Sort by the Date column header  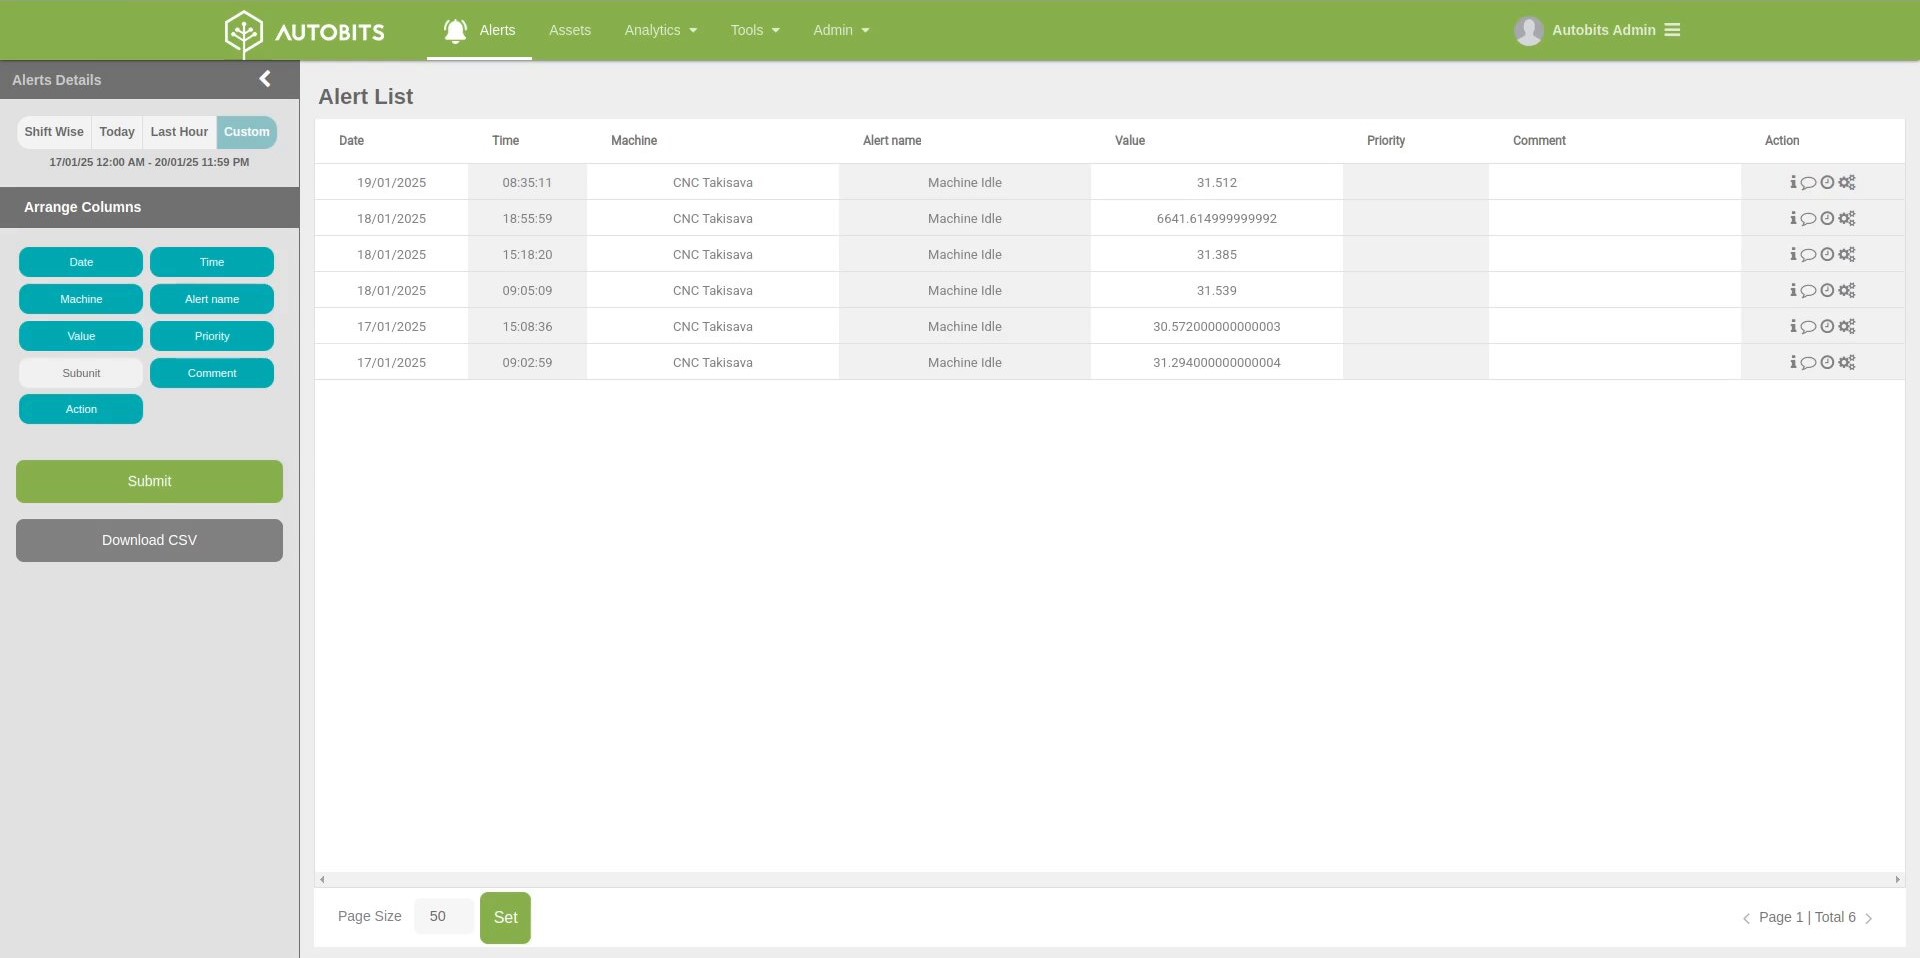[351, 141]
